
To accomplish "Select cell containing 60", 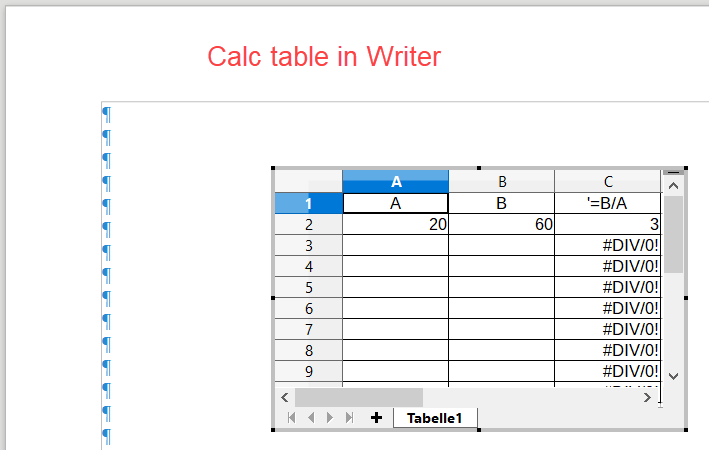I will coord(501,224).
